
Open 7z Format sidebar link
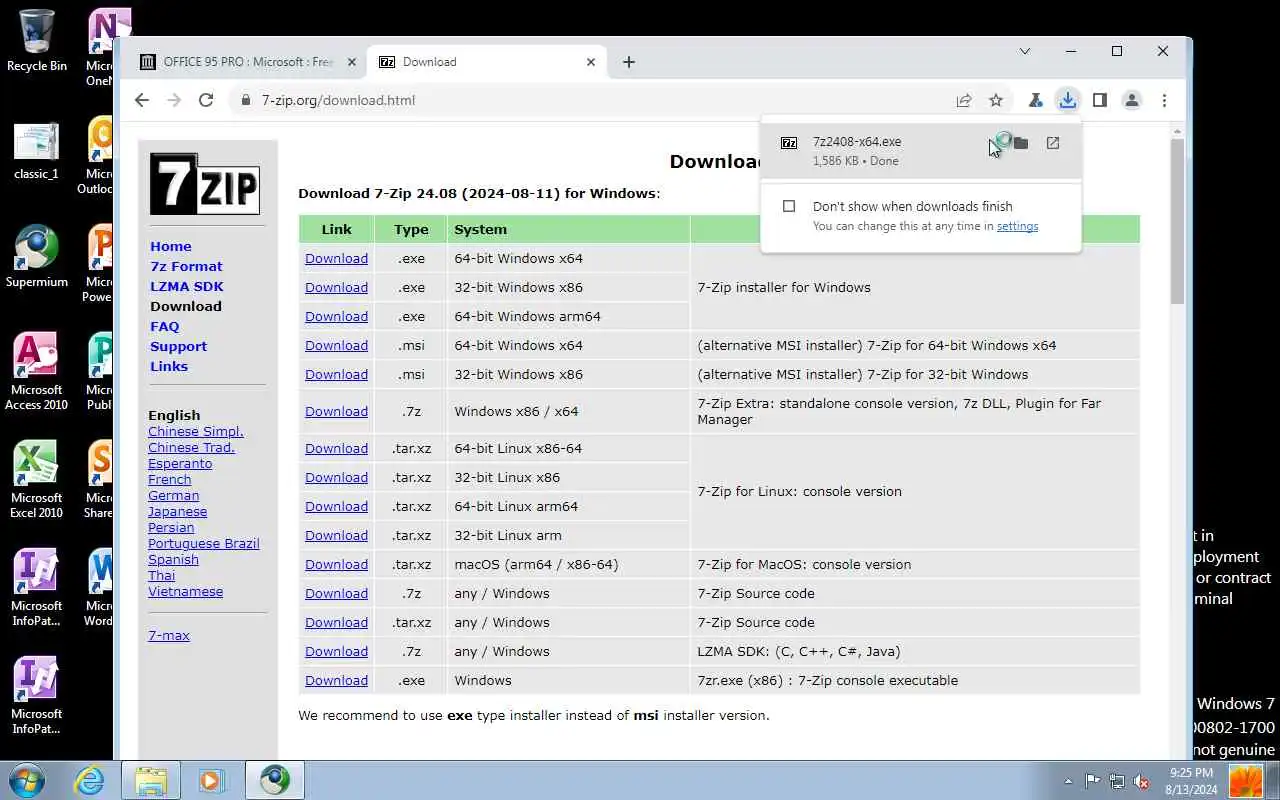pyautogui.click(x=186, y=266)
